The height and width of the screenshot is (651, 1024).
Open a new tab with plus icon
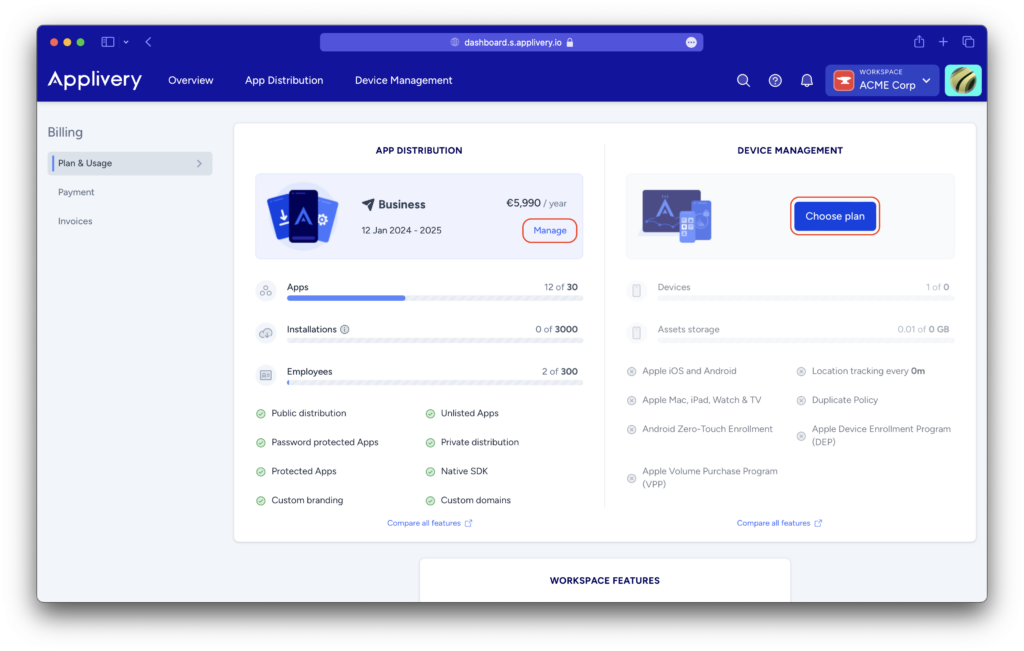943,42
